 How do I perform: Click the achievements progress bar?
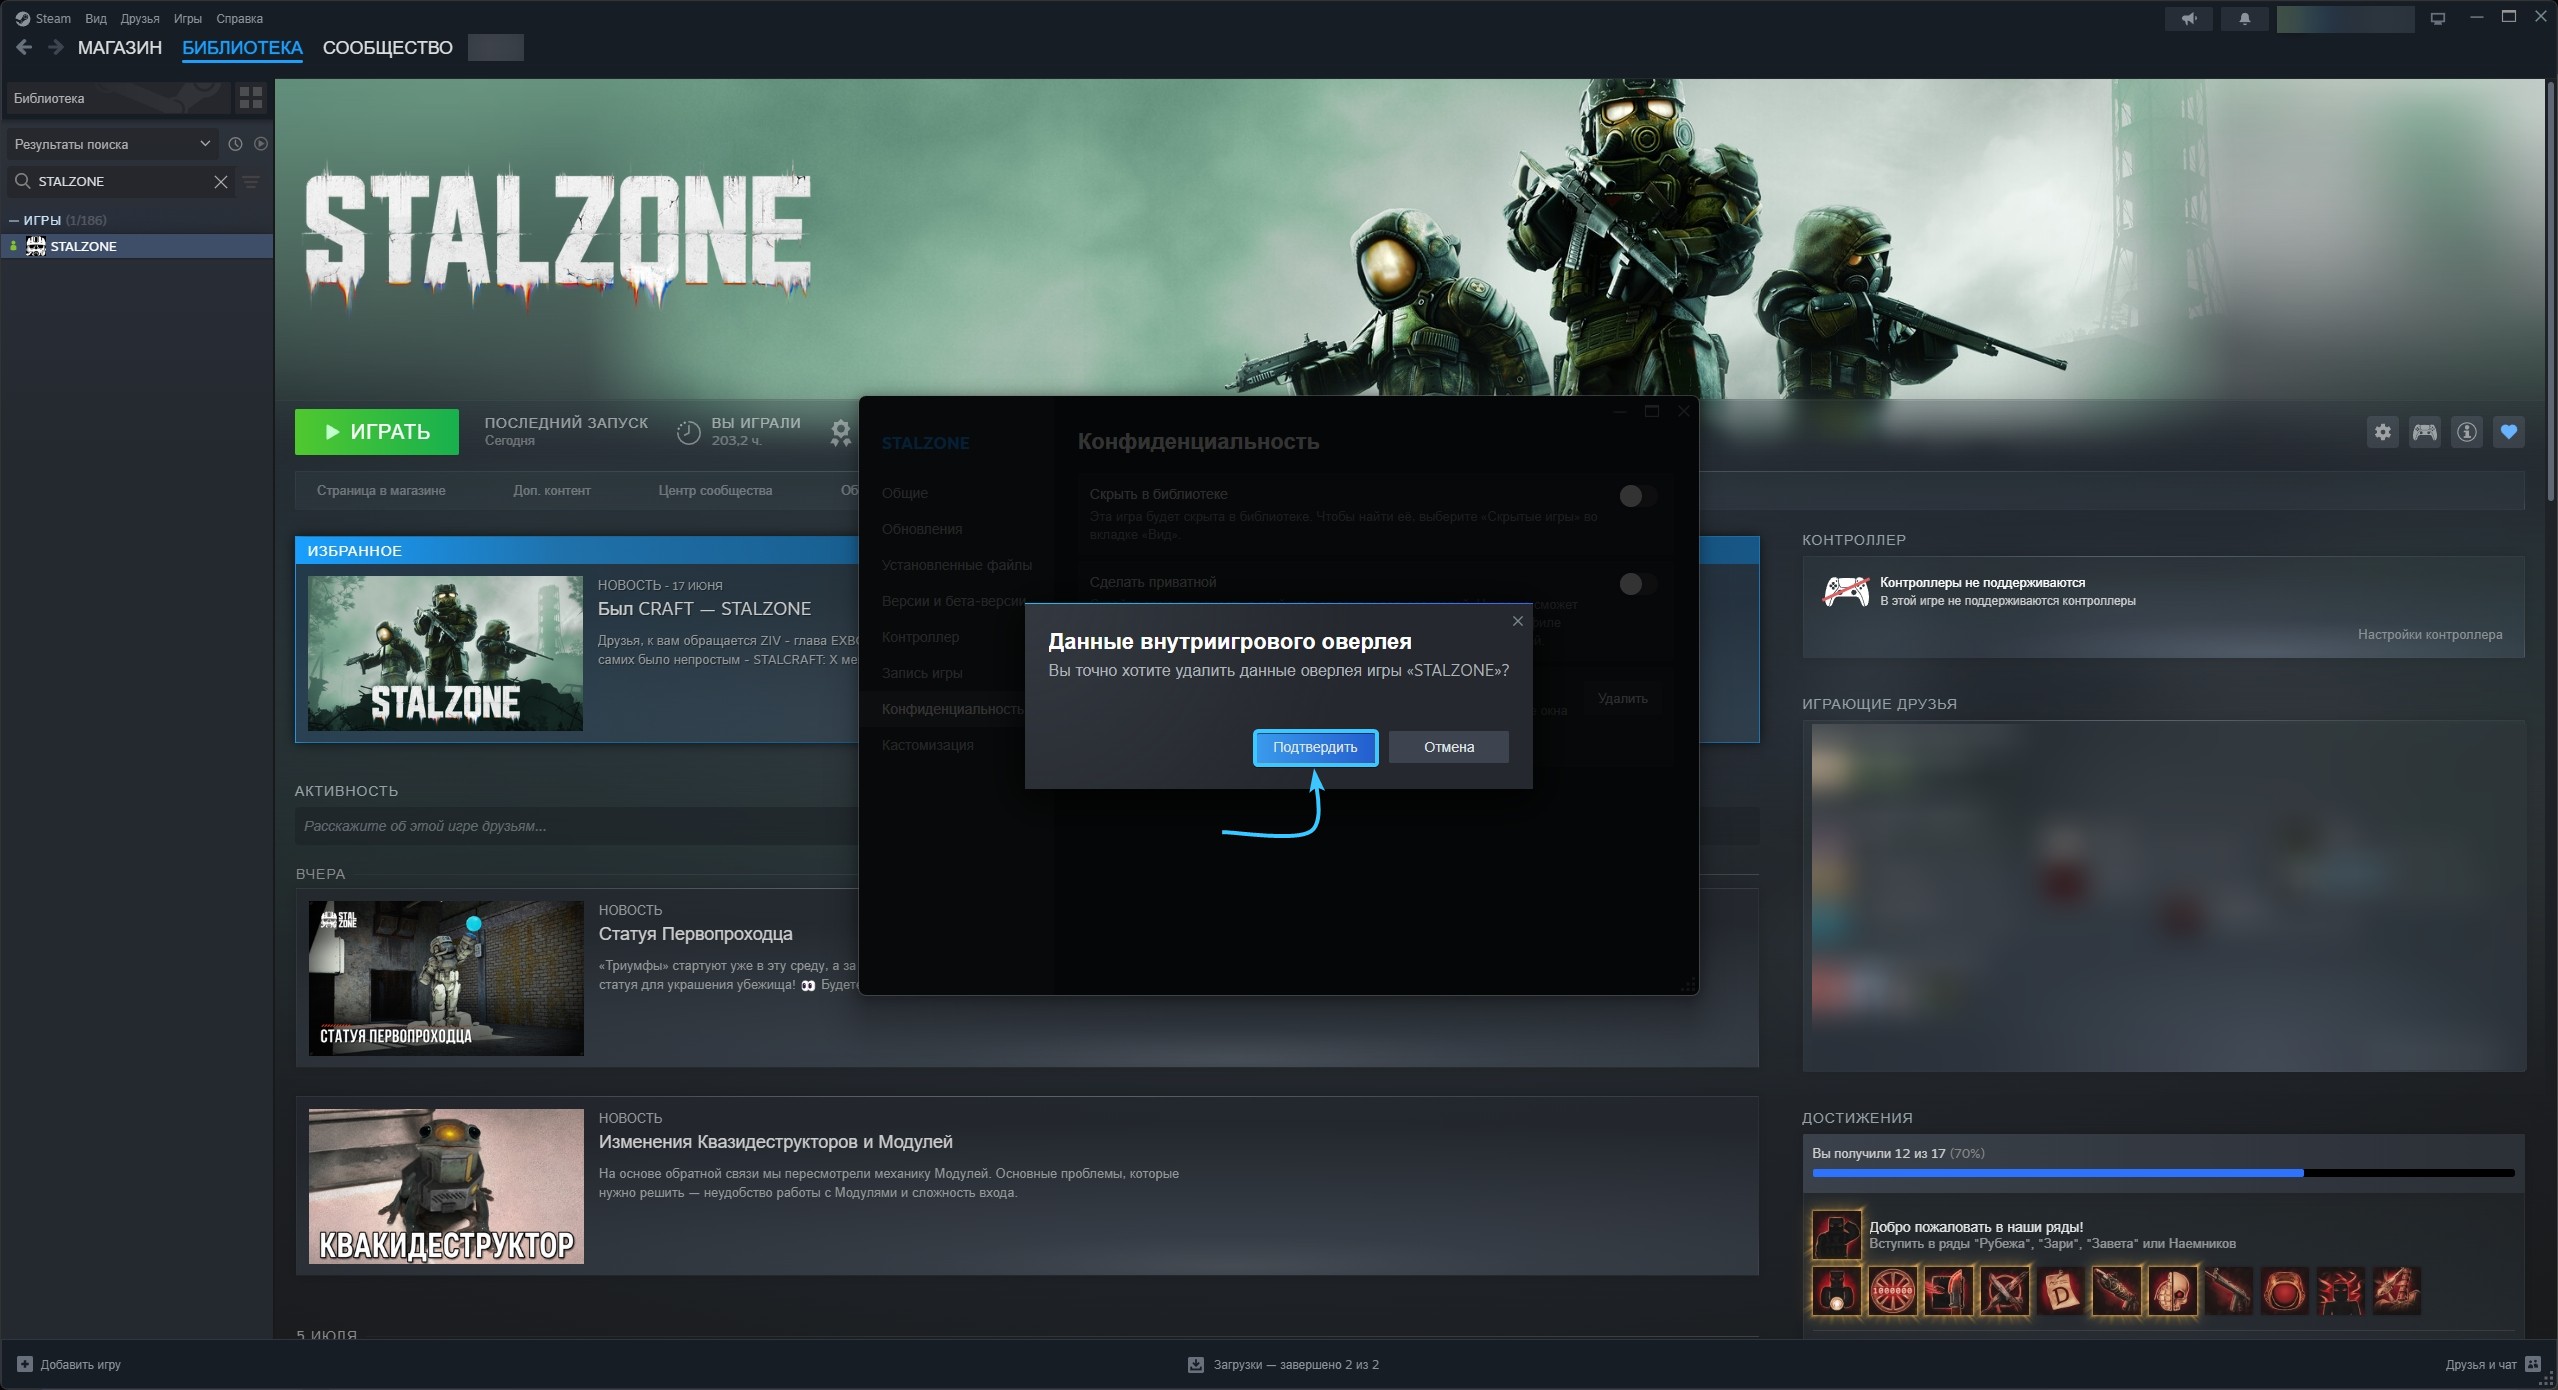click(2163, 1173)
